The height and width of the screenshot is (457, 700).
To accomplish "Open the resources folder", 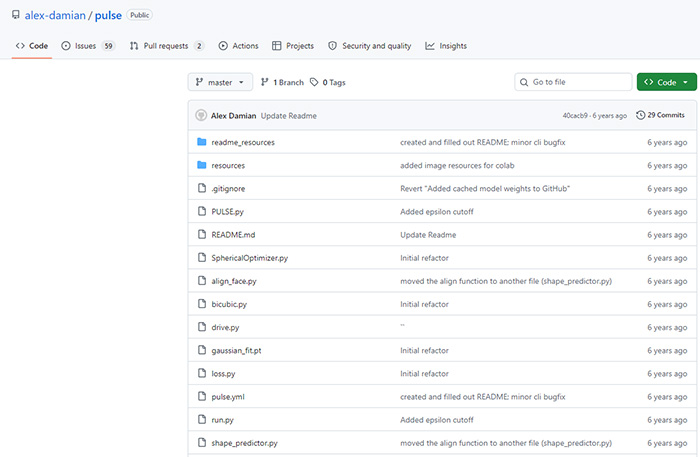I will tap(228, 166).
